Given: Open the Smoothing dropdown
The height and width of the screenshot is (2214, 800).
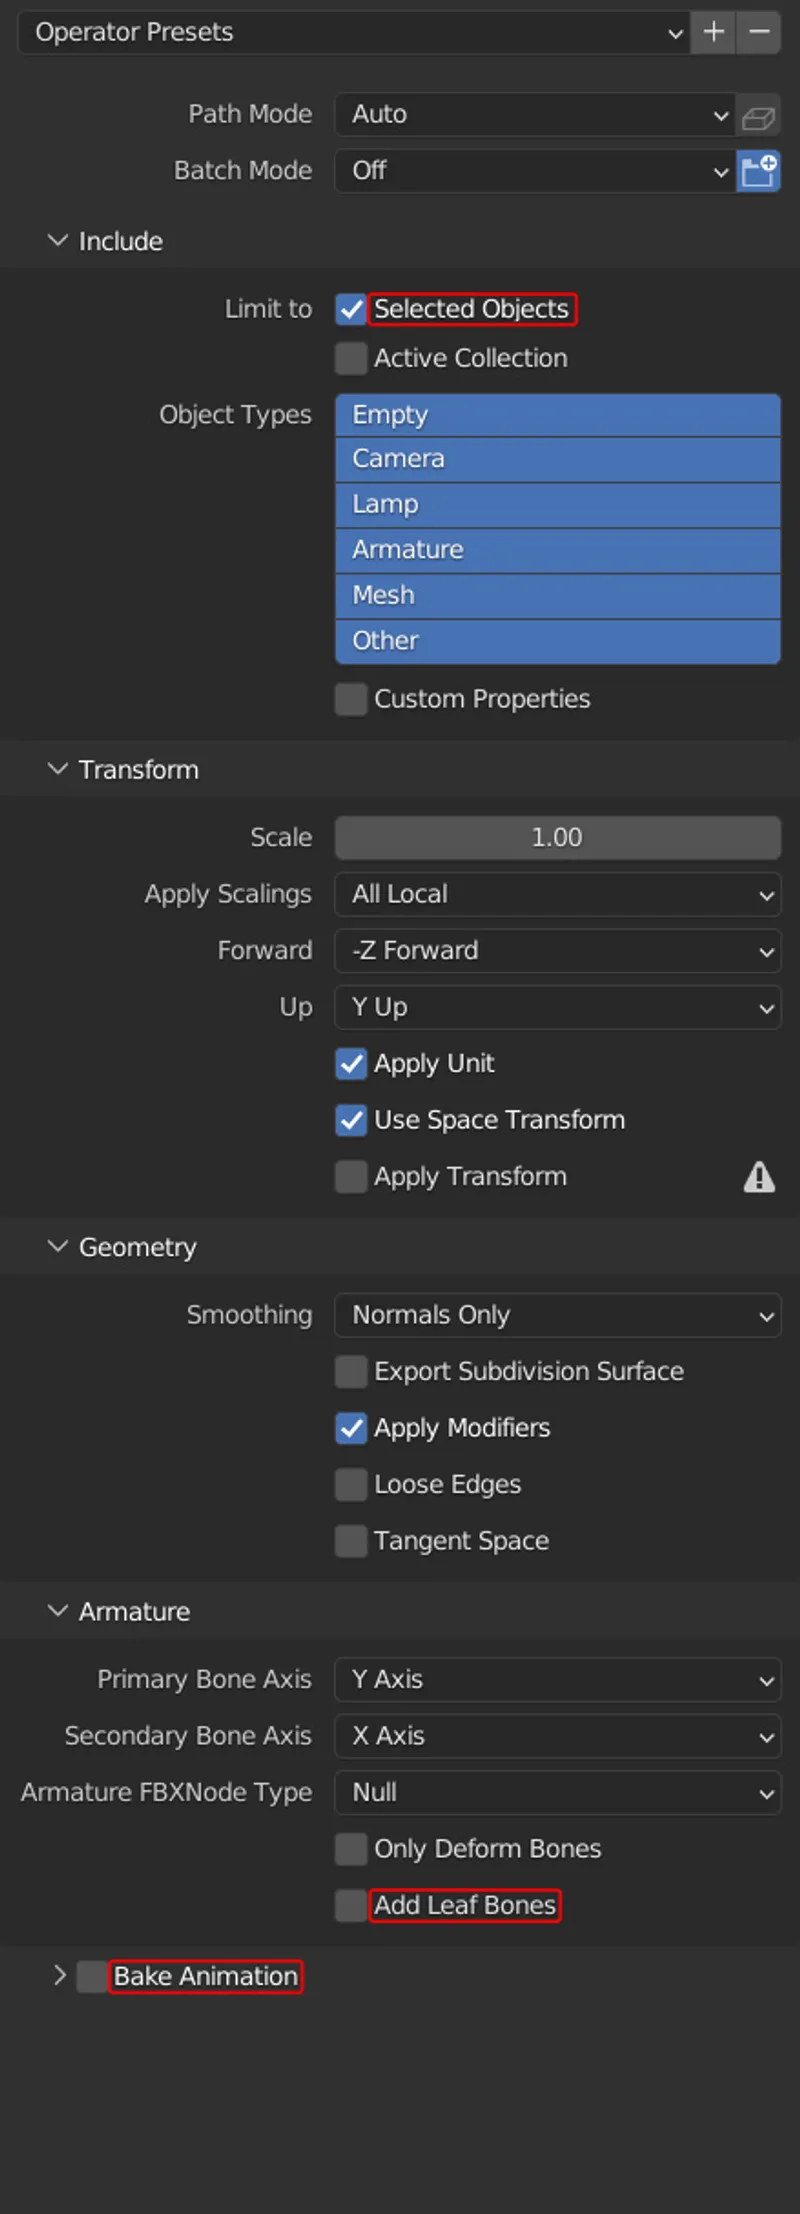Looking at the screenshot, I should (x=557, y=1315).
